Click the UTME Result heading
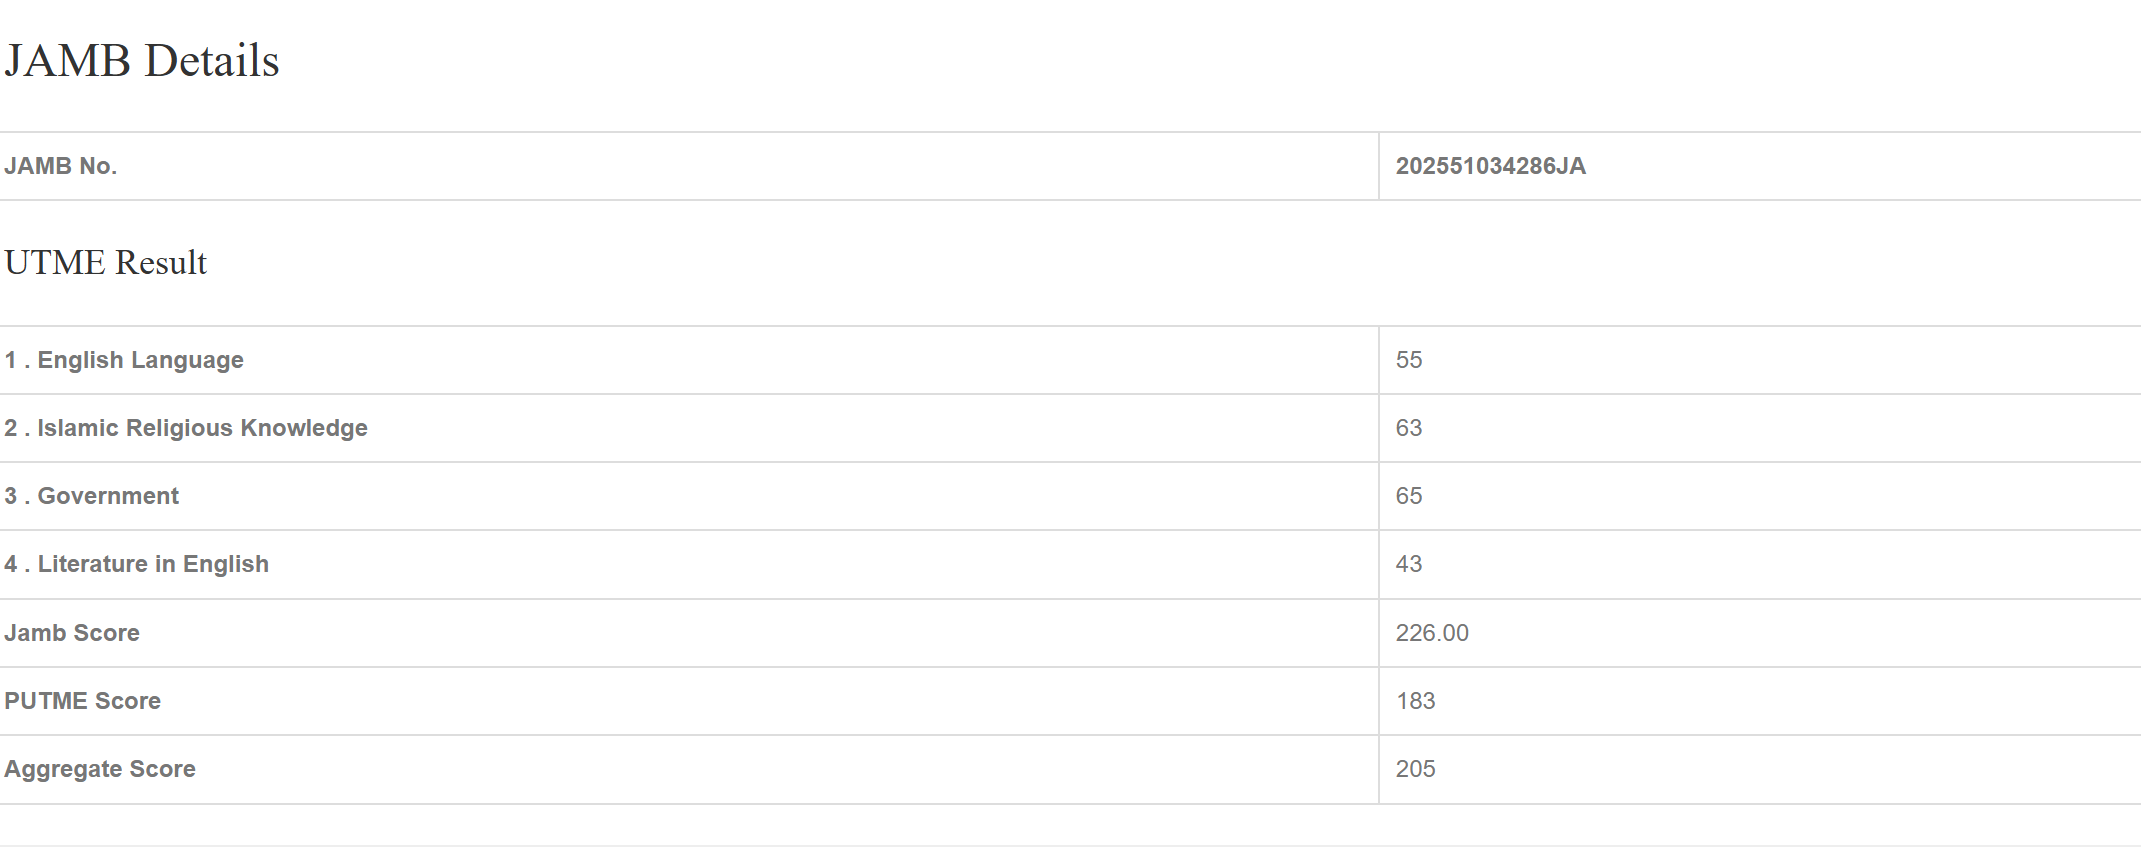Viewport: 2141px width, 857px height. click(106, 263)
